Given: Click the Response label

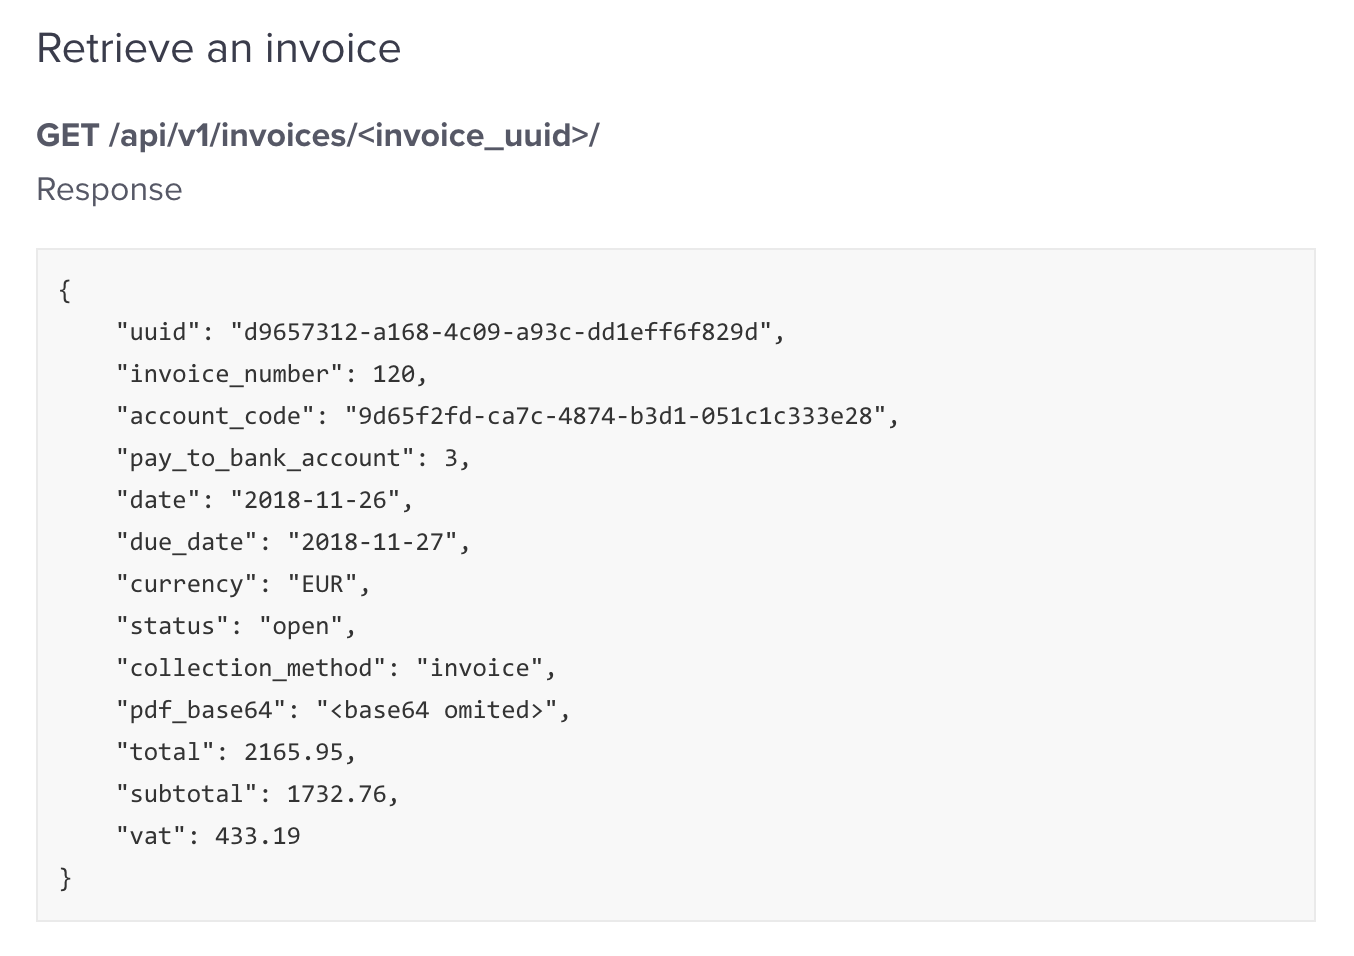Looking at the screenshot, I should click(x=110, y=190).
